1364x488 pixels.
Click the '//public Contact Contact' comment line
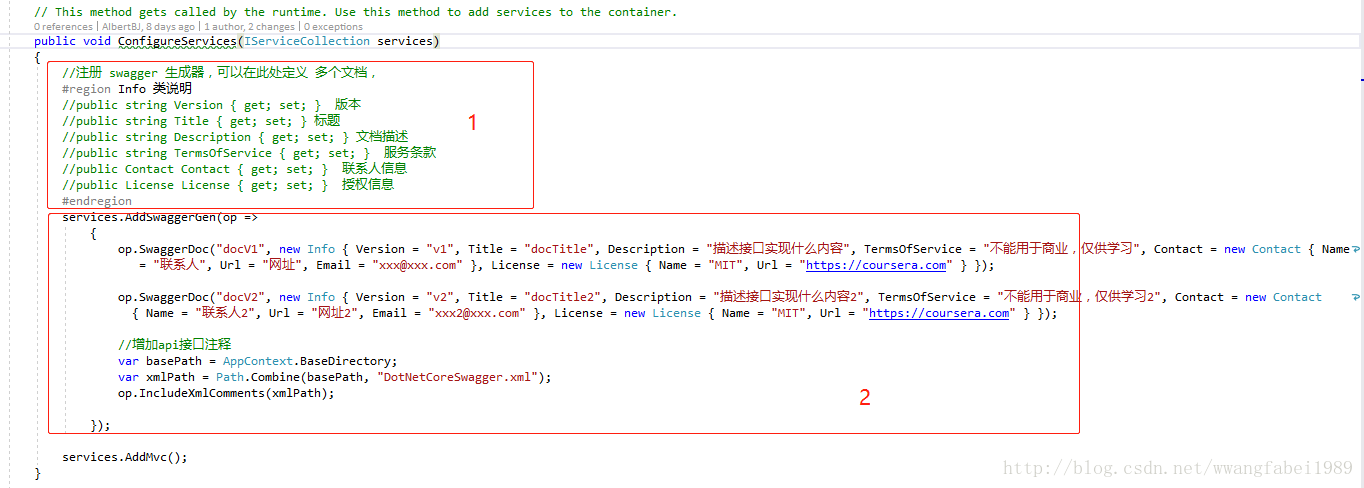coord(235,169)
